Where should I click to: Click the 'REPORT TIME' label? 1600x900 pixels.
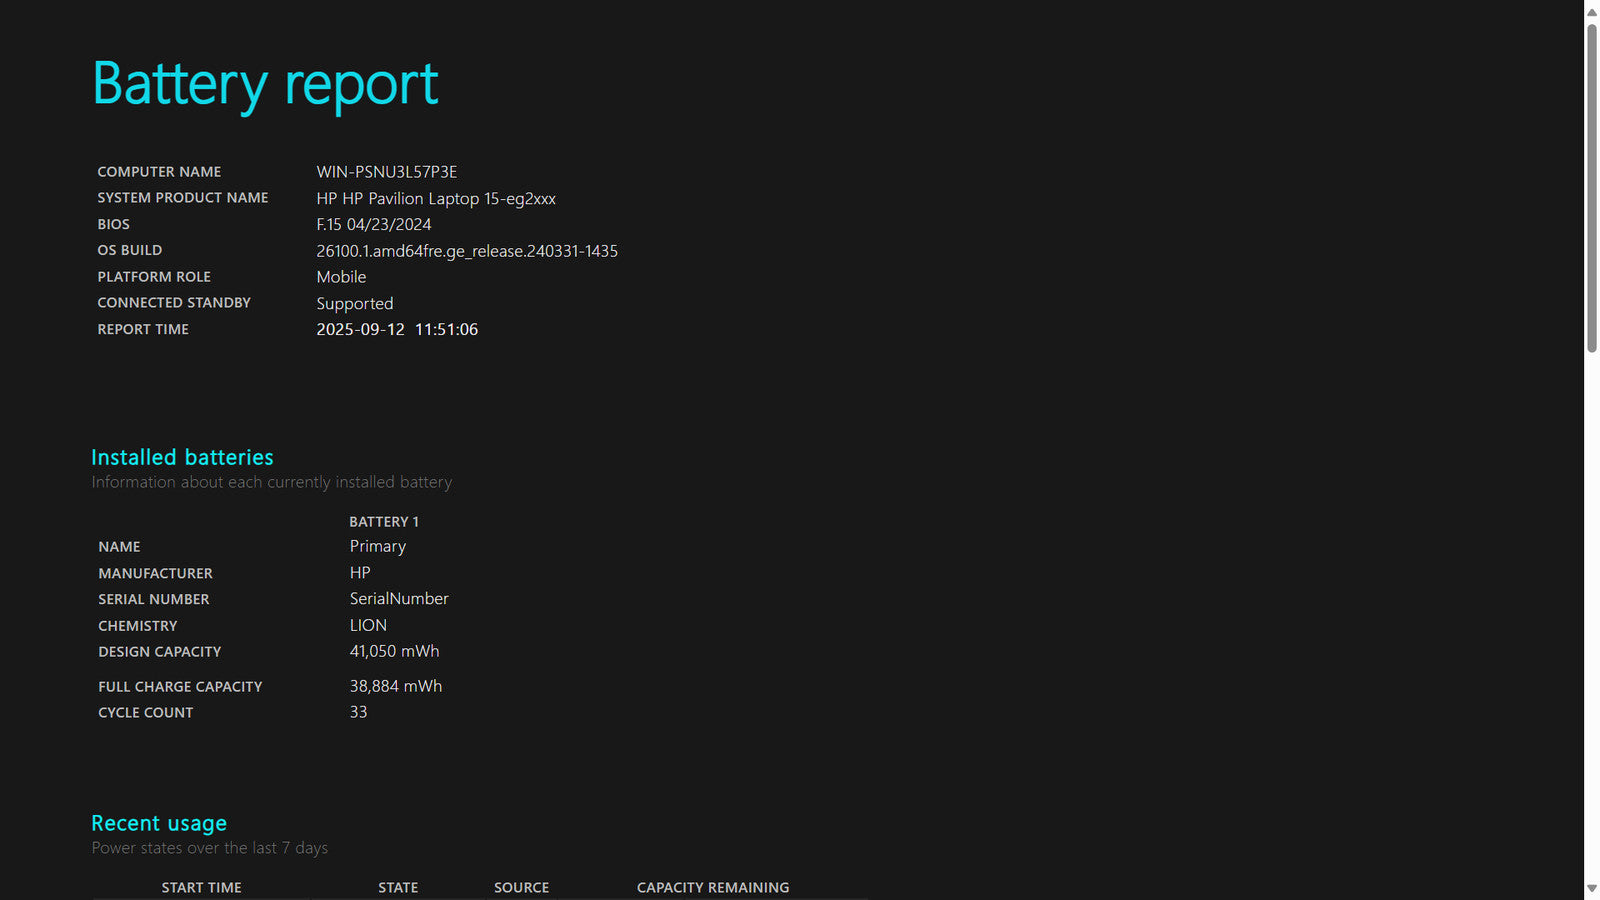coord(143,329)
